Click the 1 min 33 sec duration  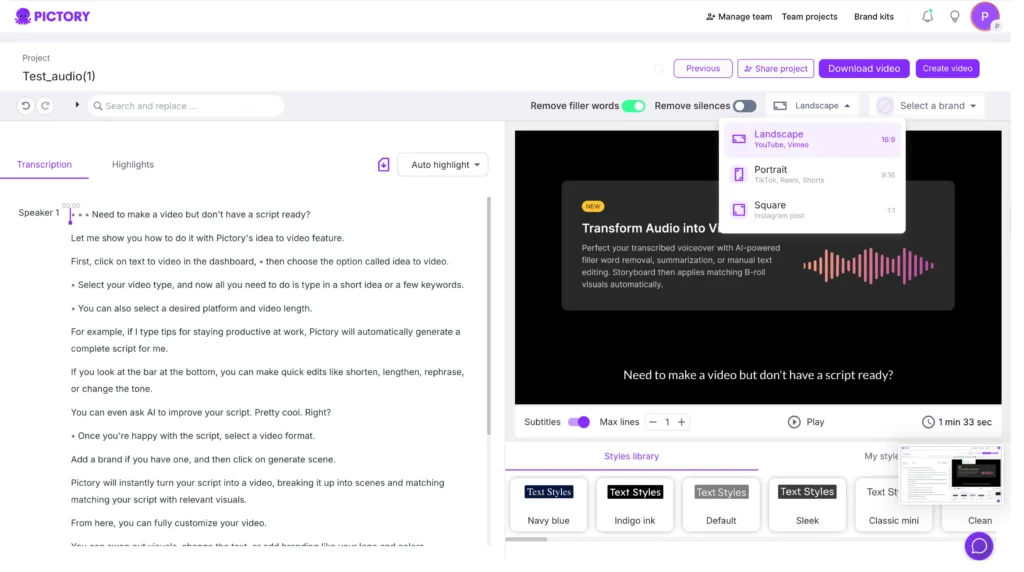click(x=965, y=422)
